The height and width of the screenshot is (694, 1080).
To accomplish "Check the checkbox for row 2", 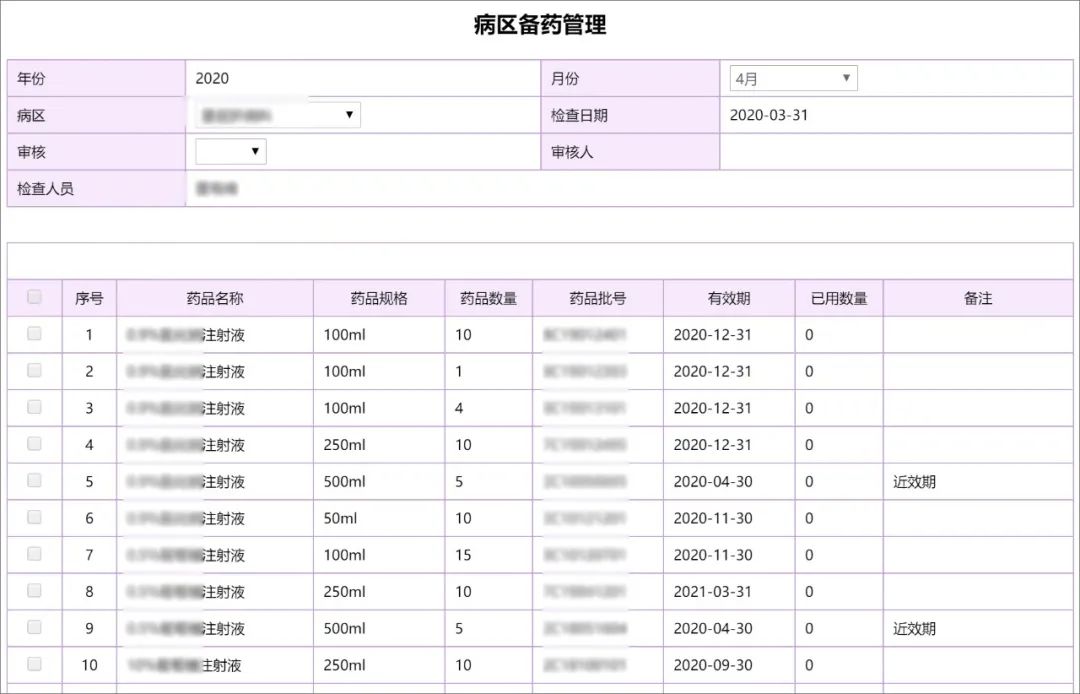I will click(34, 370).
